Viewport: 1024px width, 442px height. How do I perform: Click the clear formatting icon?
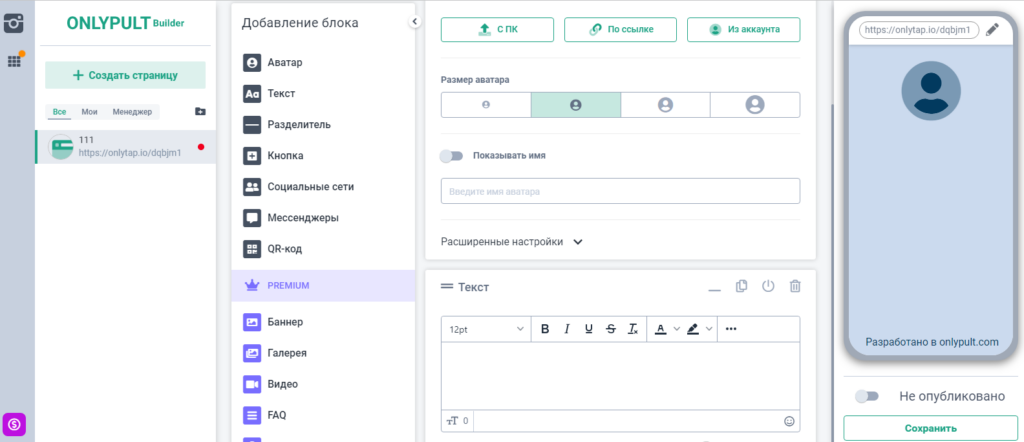[632, 329]
